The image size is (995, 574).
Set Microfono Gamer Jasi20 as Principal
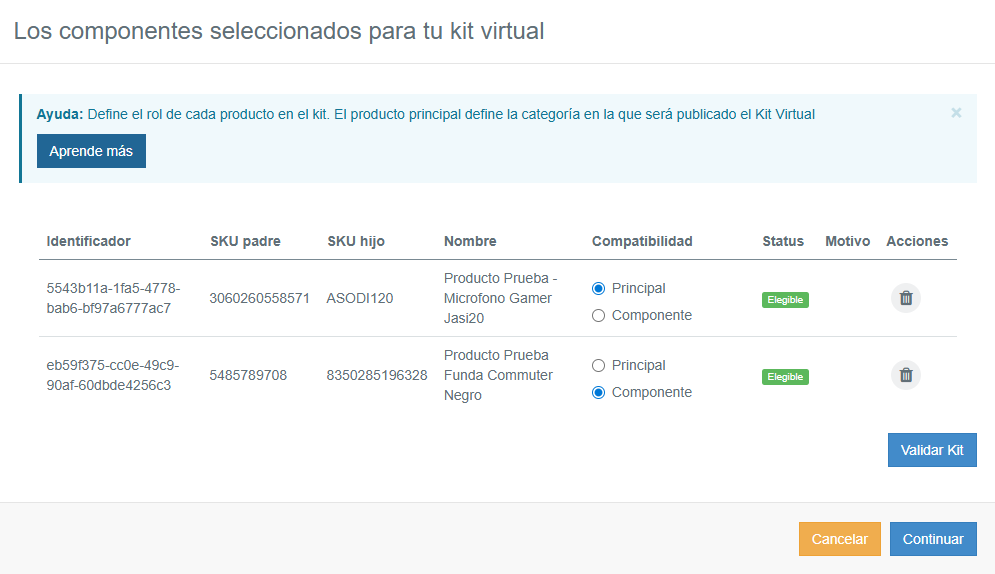[599, 288]
